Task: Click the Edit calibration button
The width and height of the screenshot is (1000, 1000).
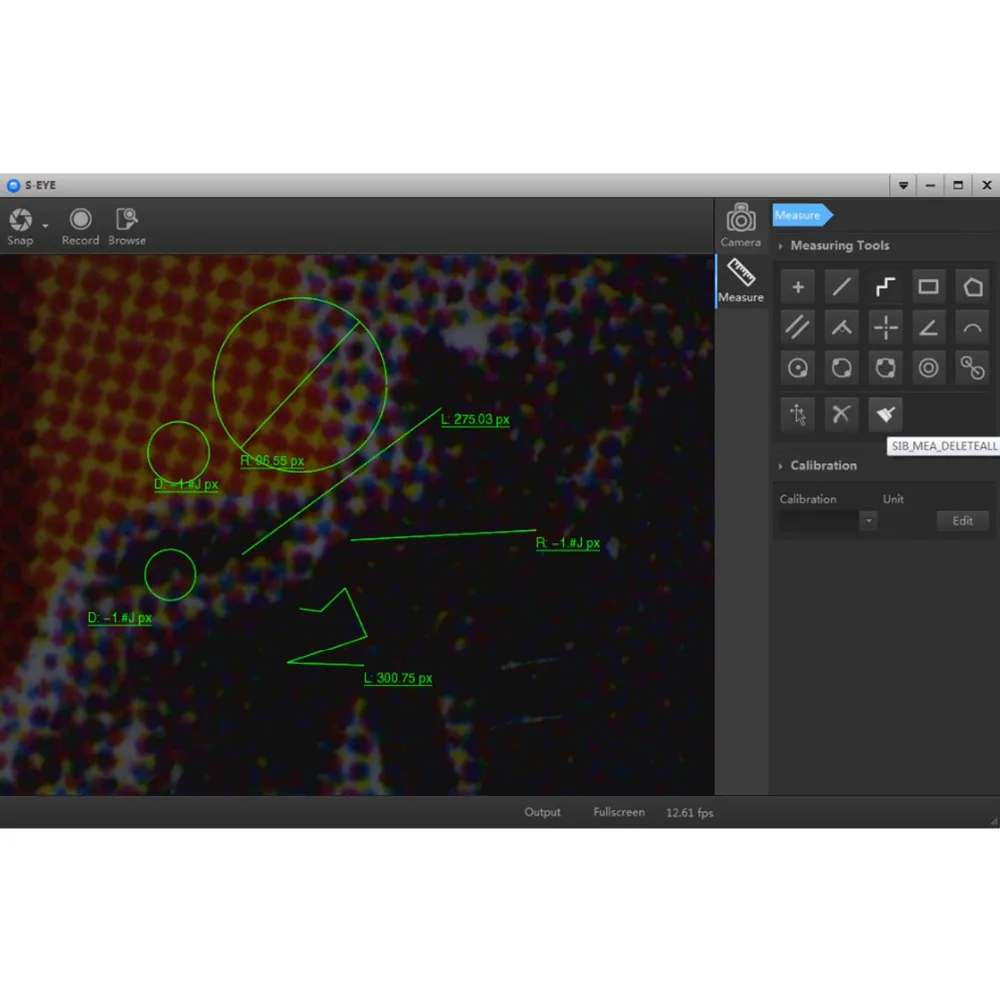Action: pyautogui.click(x=962, y=521)
